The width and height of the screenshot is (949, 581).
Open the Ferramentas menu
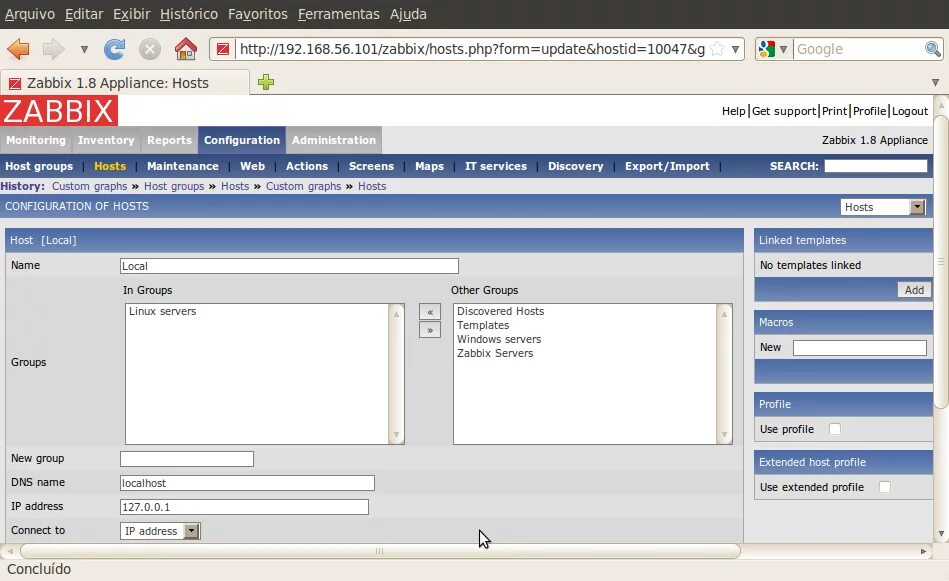click(338, 14)
